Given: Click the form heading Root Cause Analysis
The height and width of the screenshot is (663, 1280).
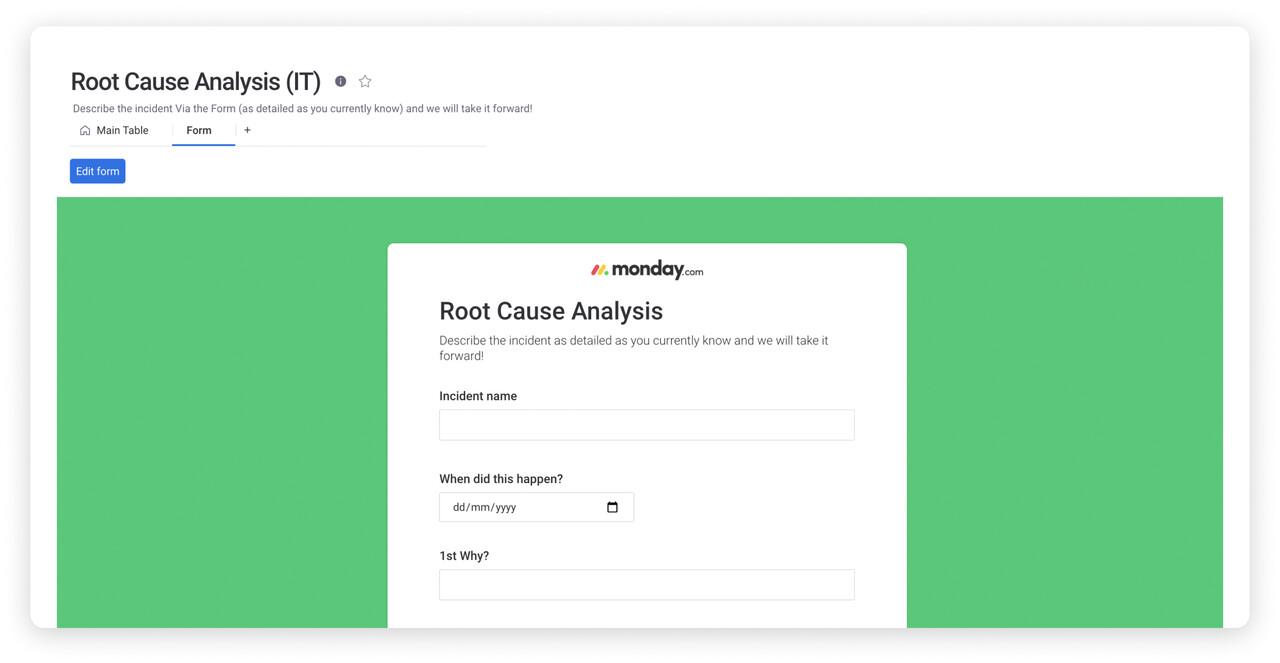Looking at the screenshot, I should 551,311.
